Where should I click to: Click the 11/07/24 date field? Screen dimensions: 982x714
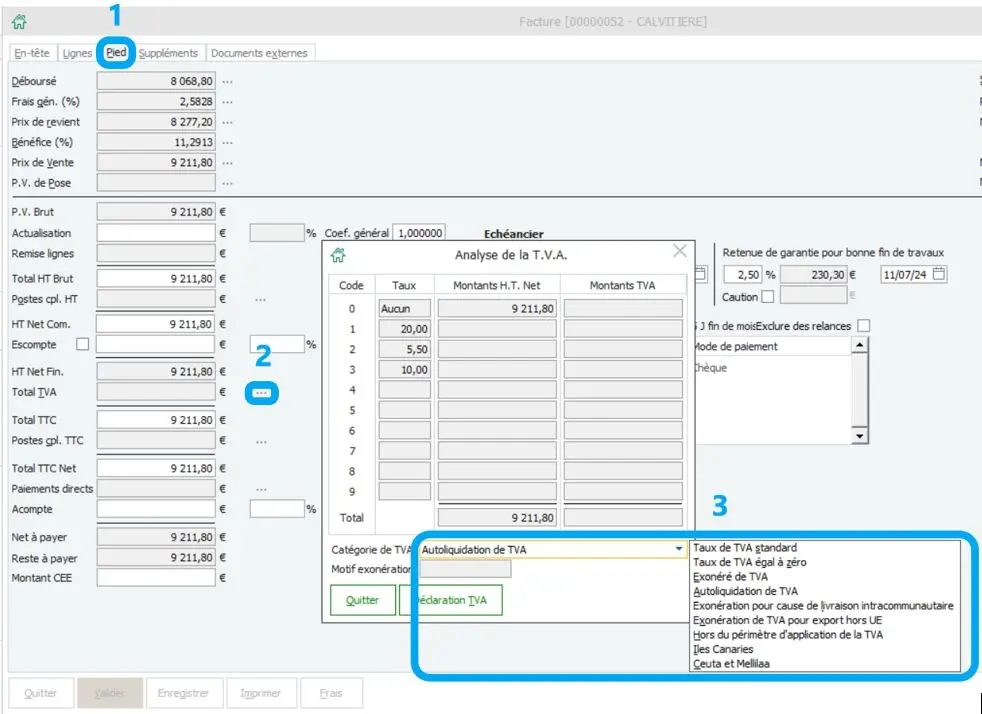point(906,274)
